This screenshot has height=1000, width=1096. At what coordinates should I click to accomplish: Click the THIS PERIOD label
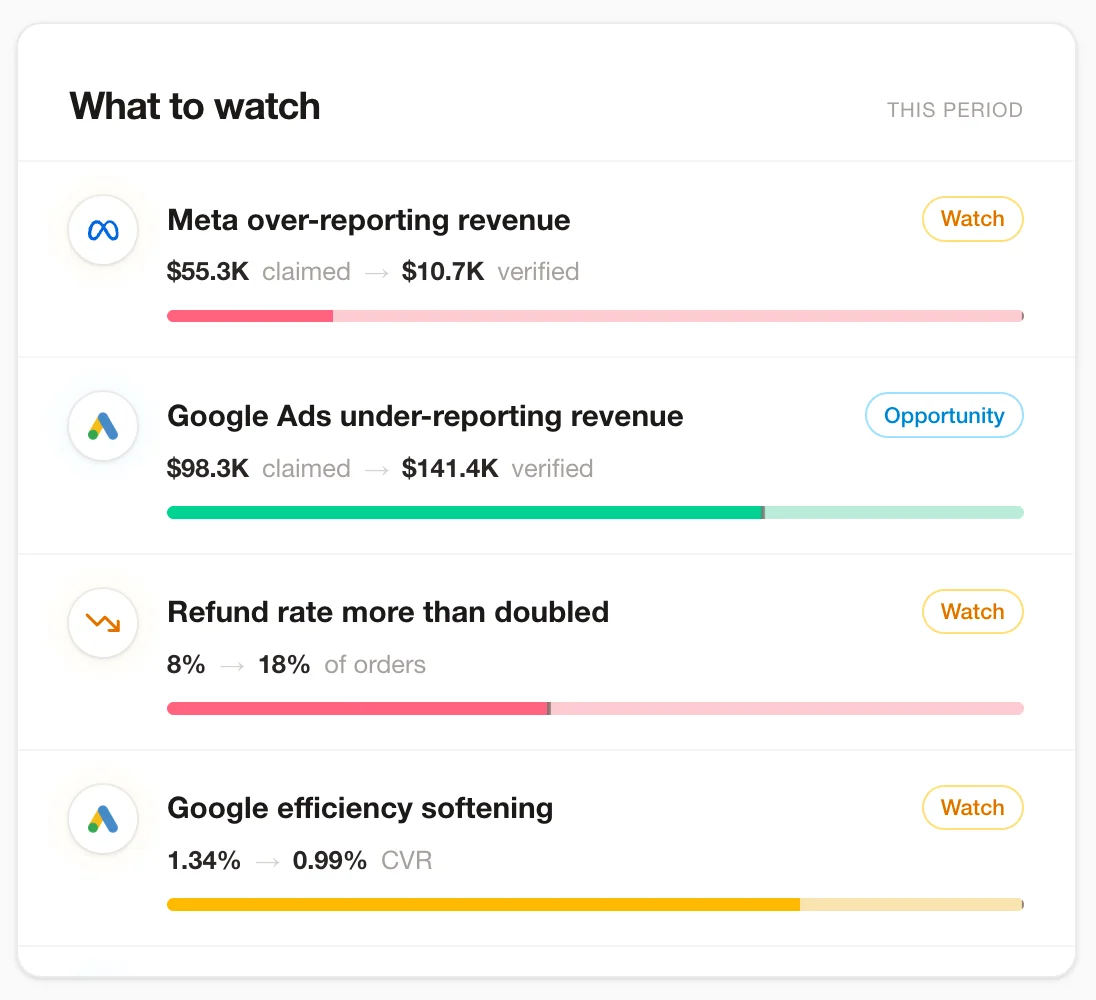click(955, 110)
